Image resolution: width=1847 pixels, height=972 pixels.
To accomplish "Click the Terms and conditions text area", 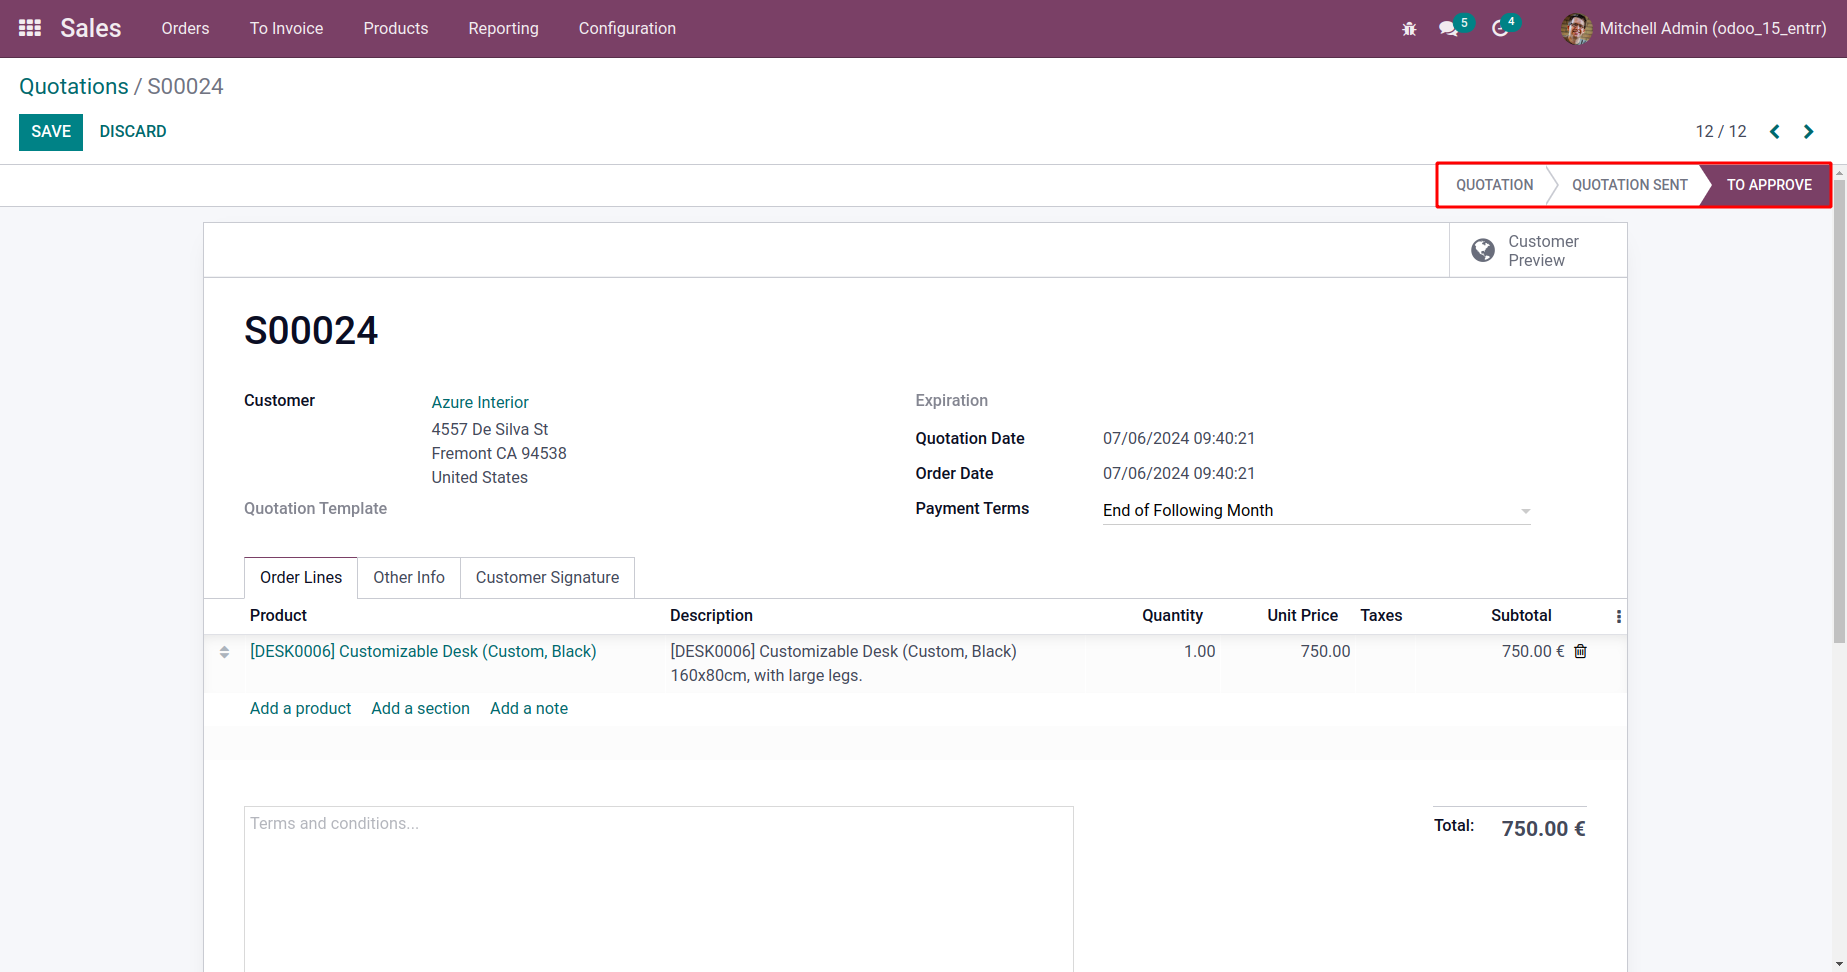I will 659,888.
